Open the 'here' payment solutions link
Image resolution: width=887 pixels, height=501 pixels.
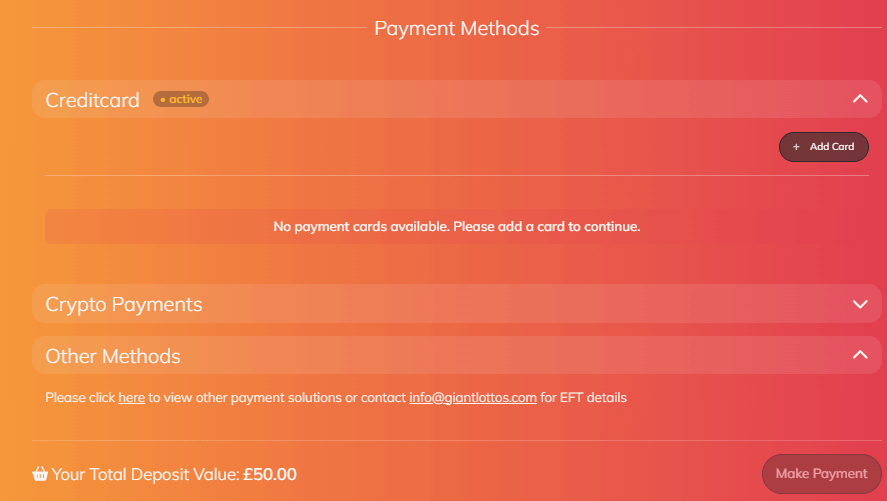coord(131,398)
